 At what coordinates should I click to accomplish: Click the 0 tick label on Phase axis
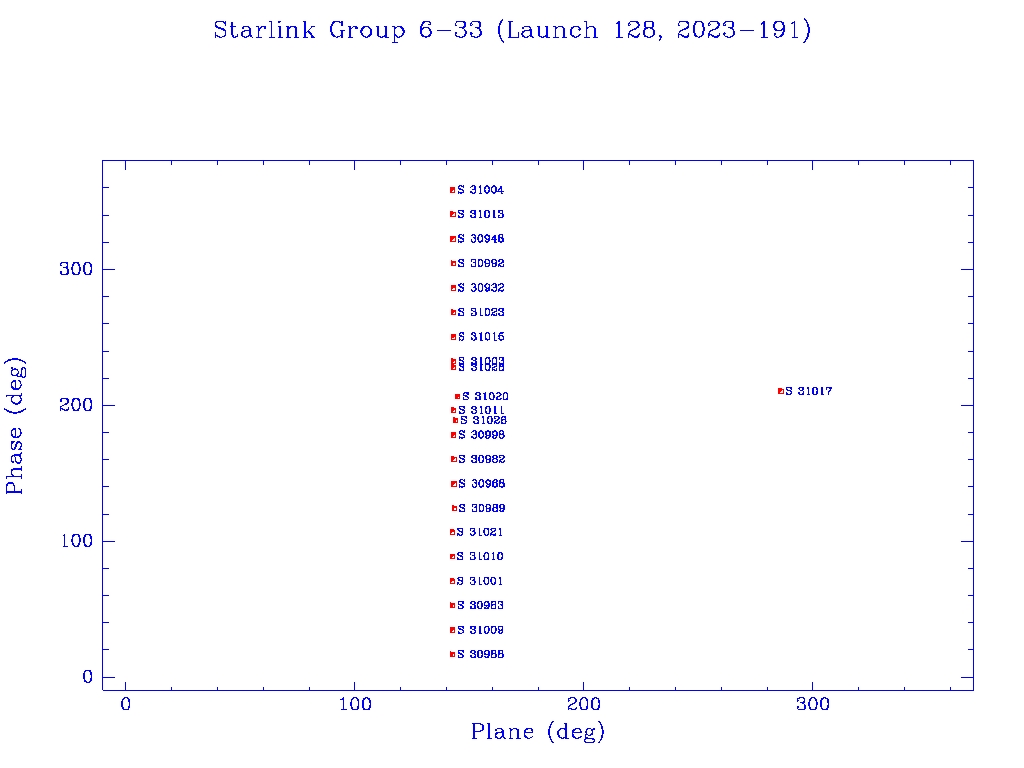pos(87,677)
